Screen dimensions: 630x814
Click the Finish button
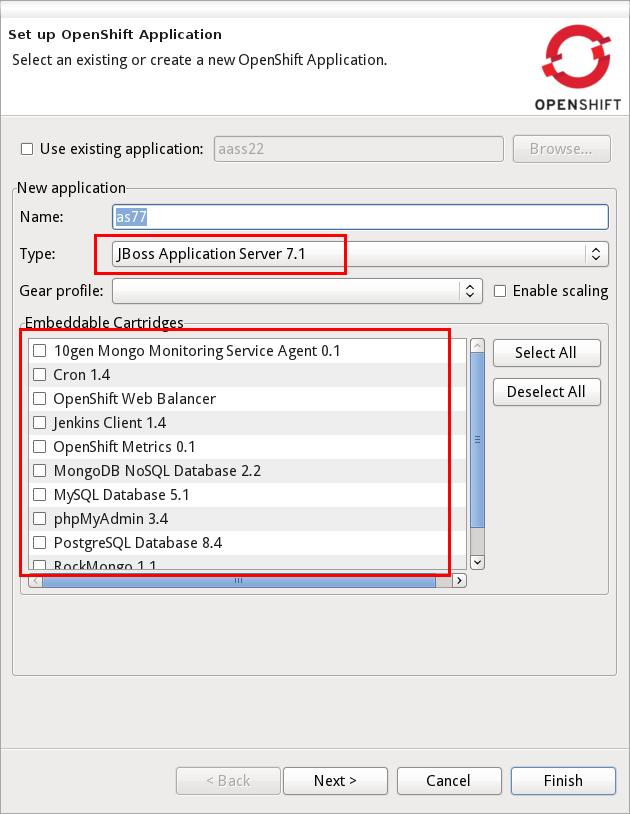[563, 781]
